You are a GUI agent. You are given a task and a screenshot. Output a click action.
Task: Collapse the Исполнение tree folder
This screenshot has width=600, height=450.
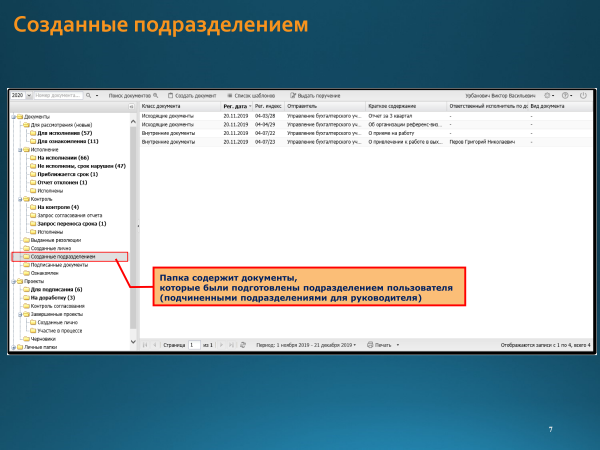point(13,149)
